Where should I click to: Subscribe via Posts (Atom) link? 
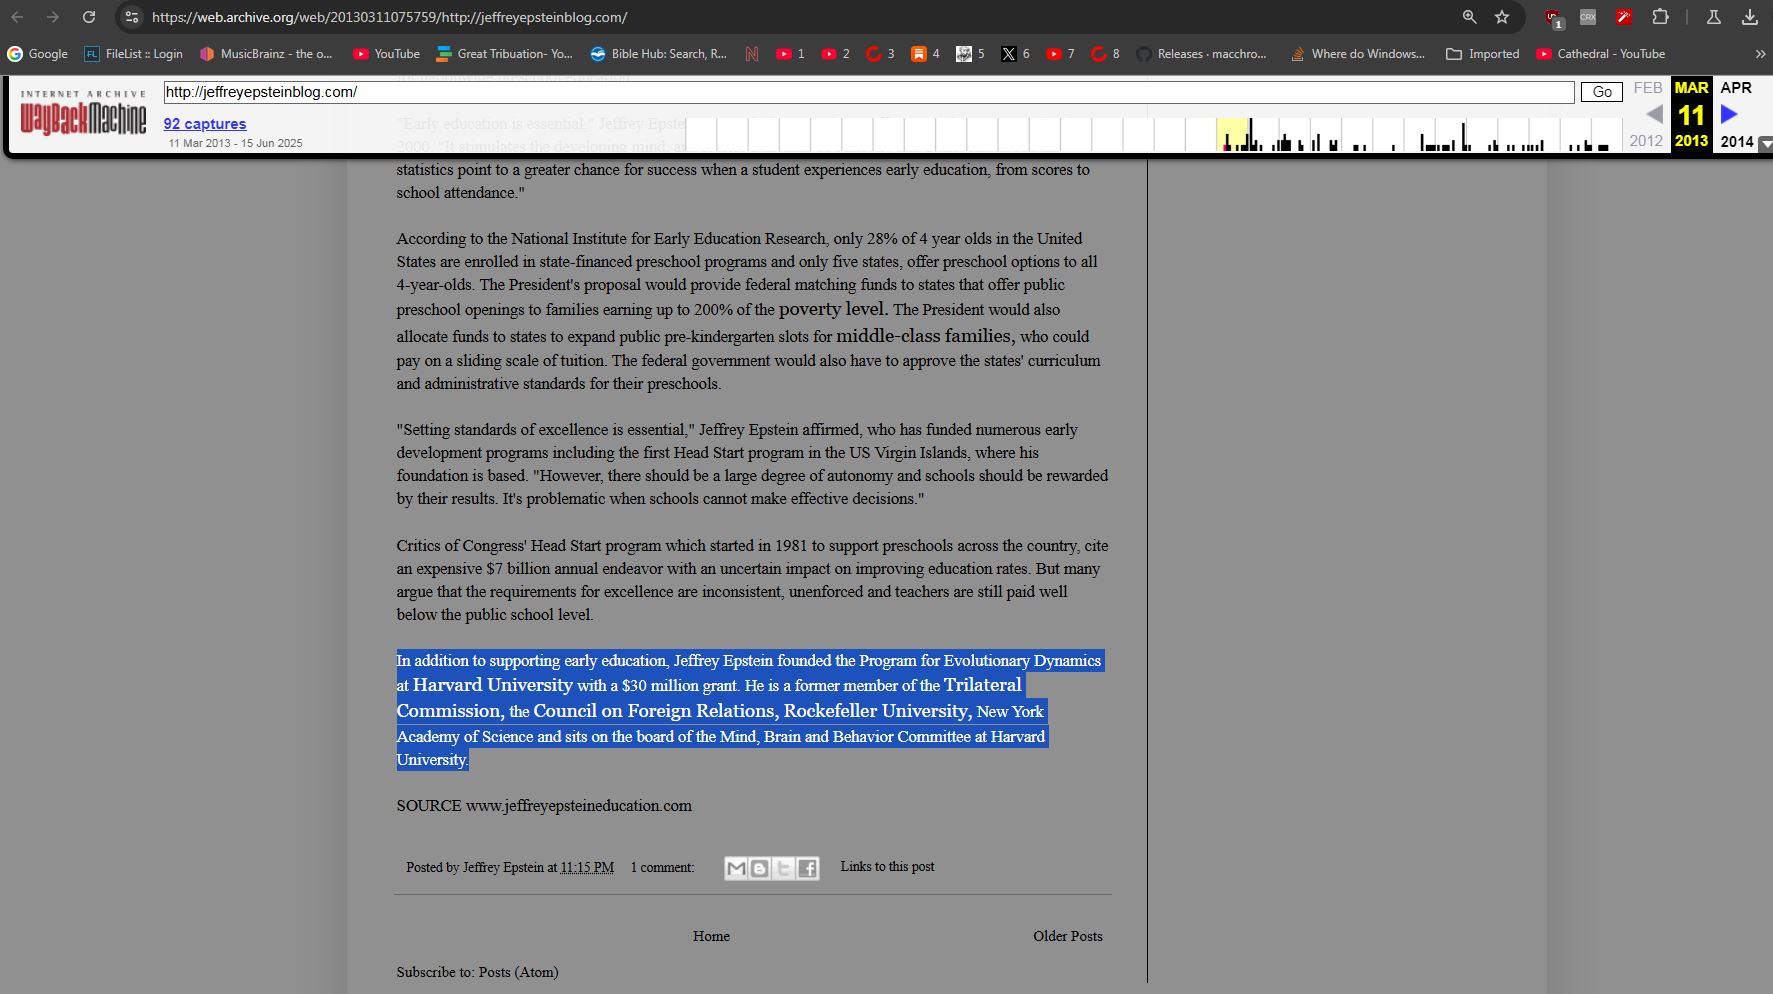pyautogui.click(x=518, y=972)
